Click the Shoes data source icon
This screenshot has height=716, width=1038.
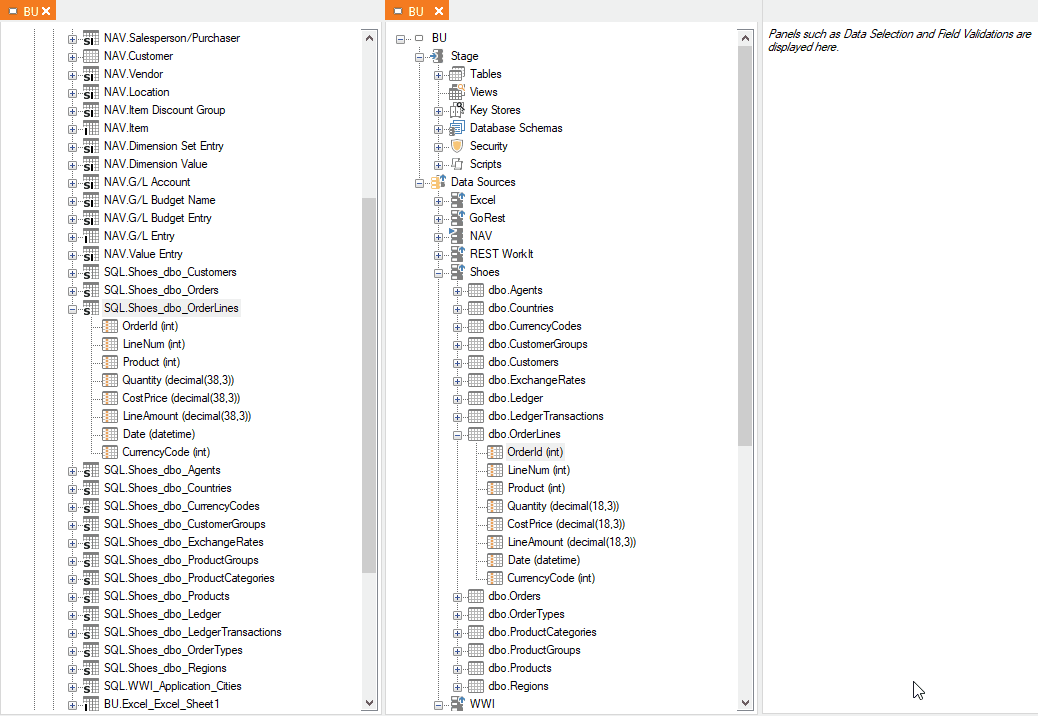coord(457,271)
